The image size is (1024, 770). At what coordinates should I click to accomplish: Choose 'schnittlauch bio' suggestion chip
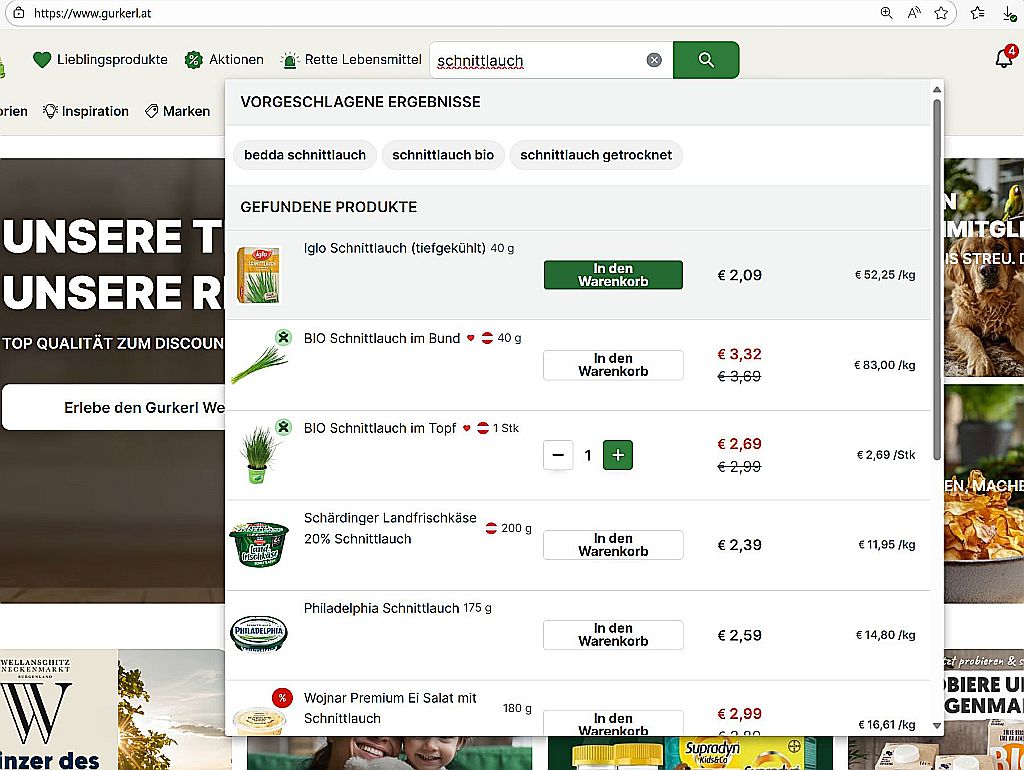[x=443, y=155]
